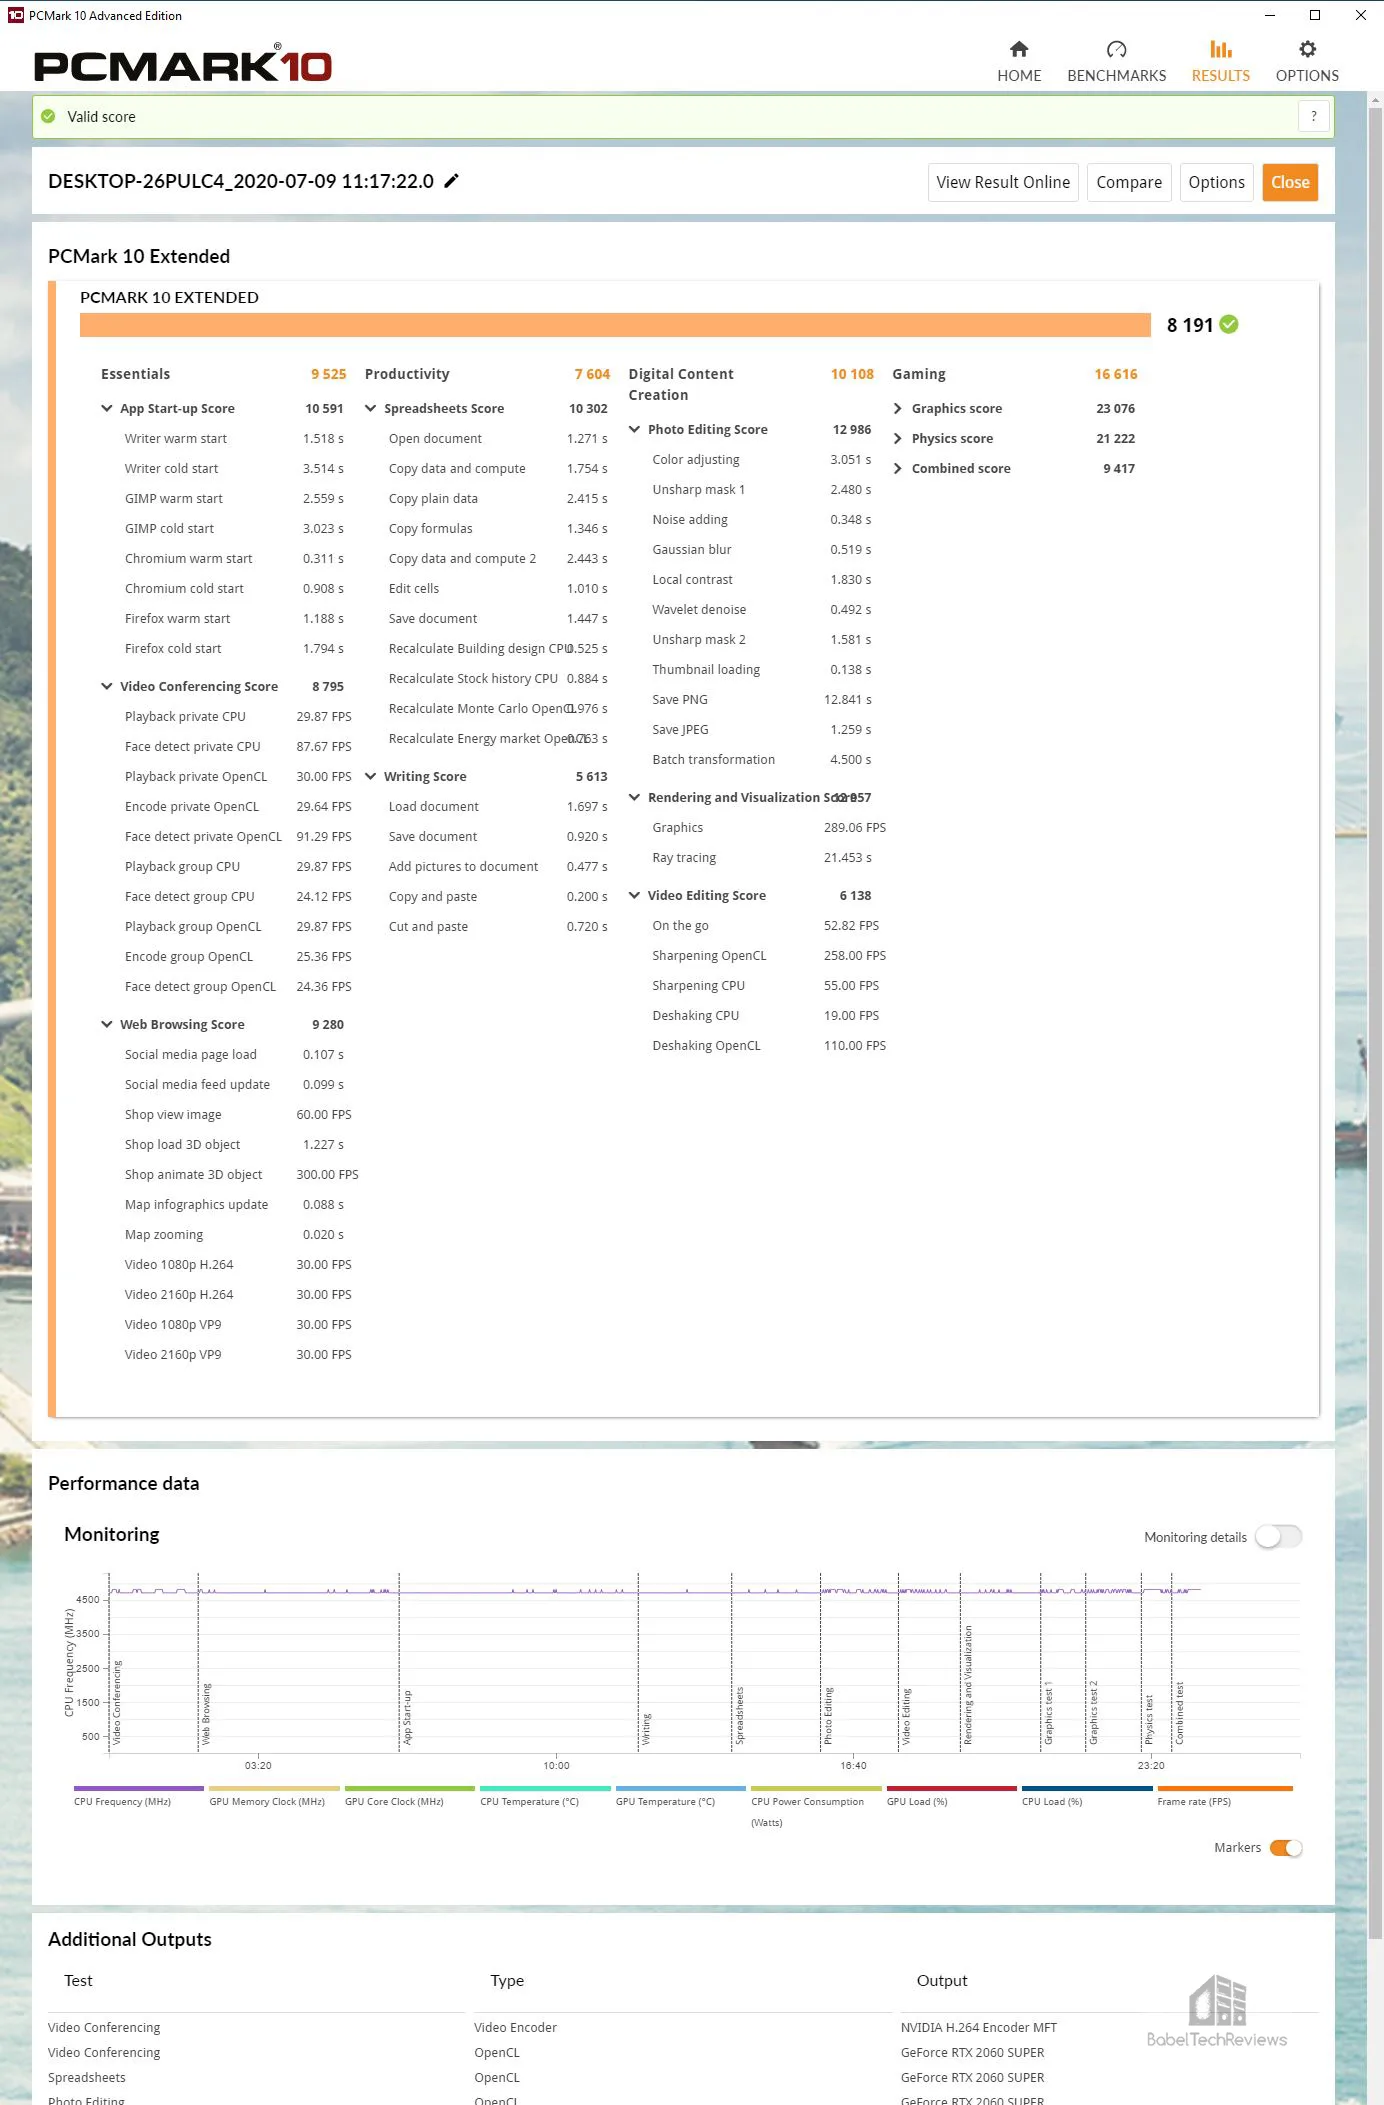Click the green valid score checkmark
This screenshot has width=1384, height=2105.
[x=48, y=117]
